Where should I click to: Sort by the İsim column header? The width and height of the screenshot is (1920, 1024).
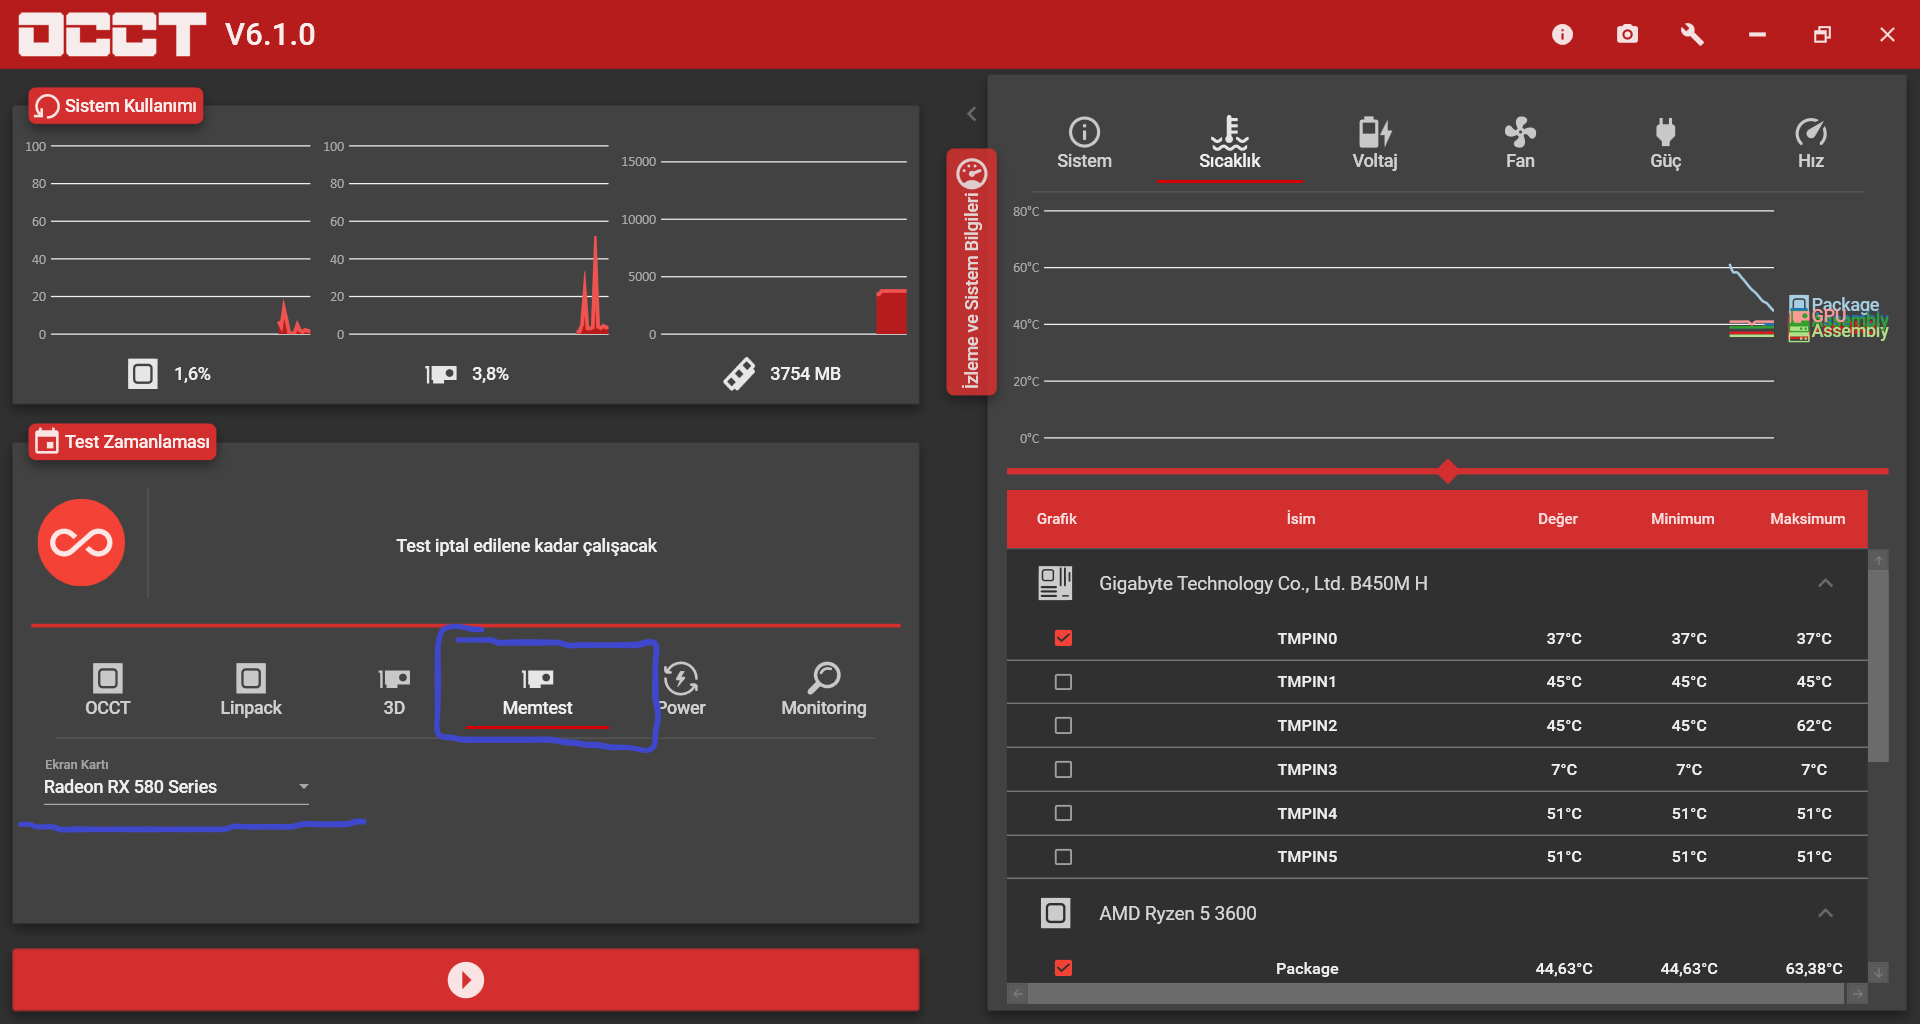(x=1301, y=519)
